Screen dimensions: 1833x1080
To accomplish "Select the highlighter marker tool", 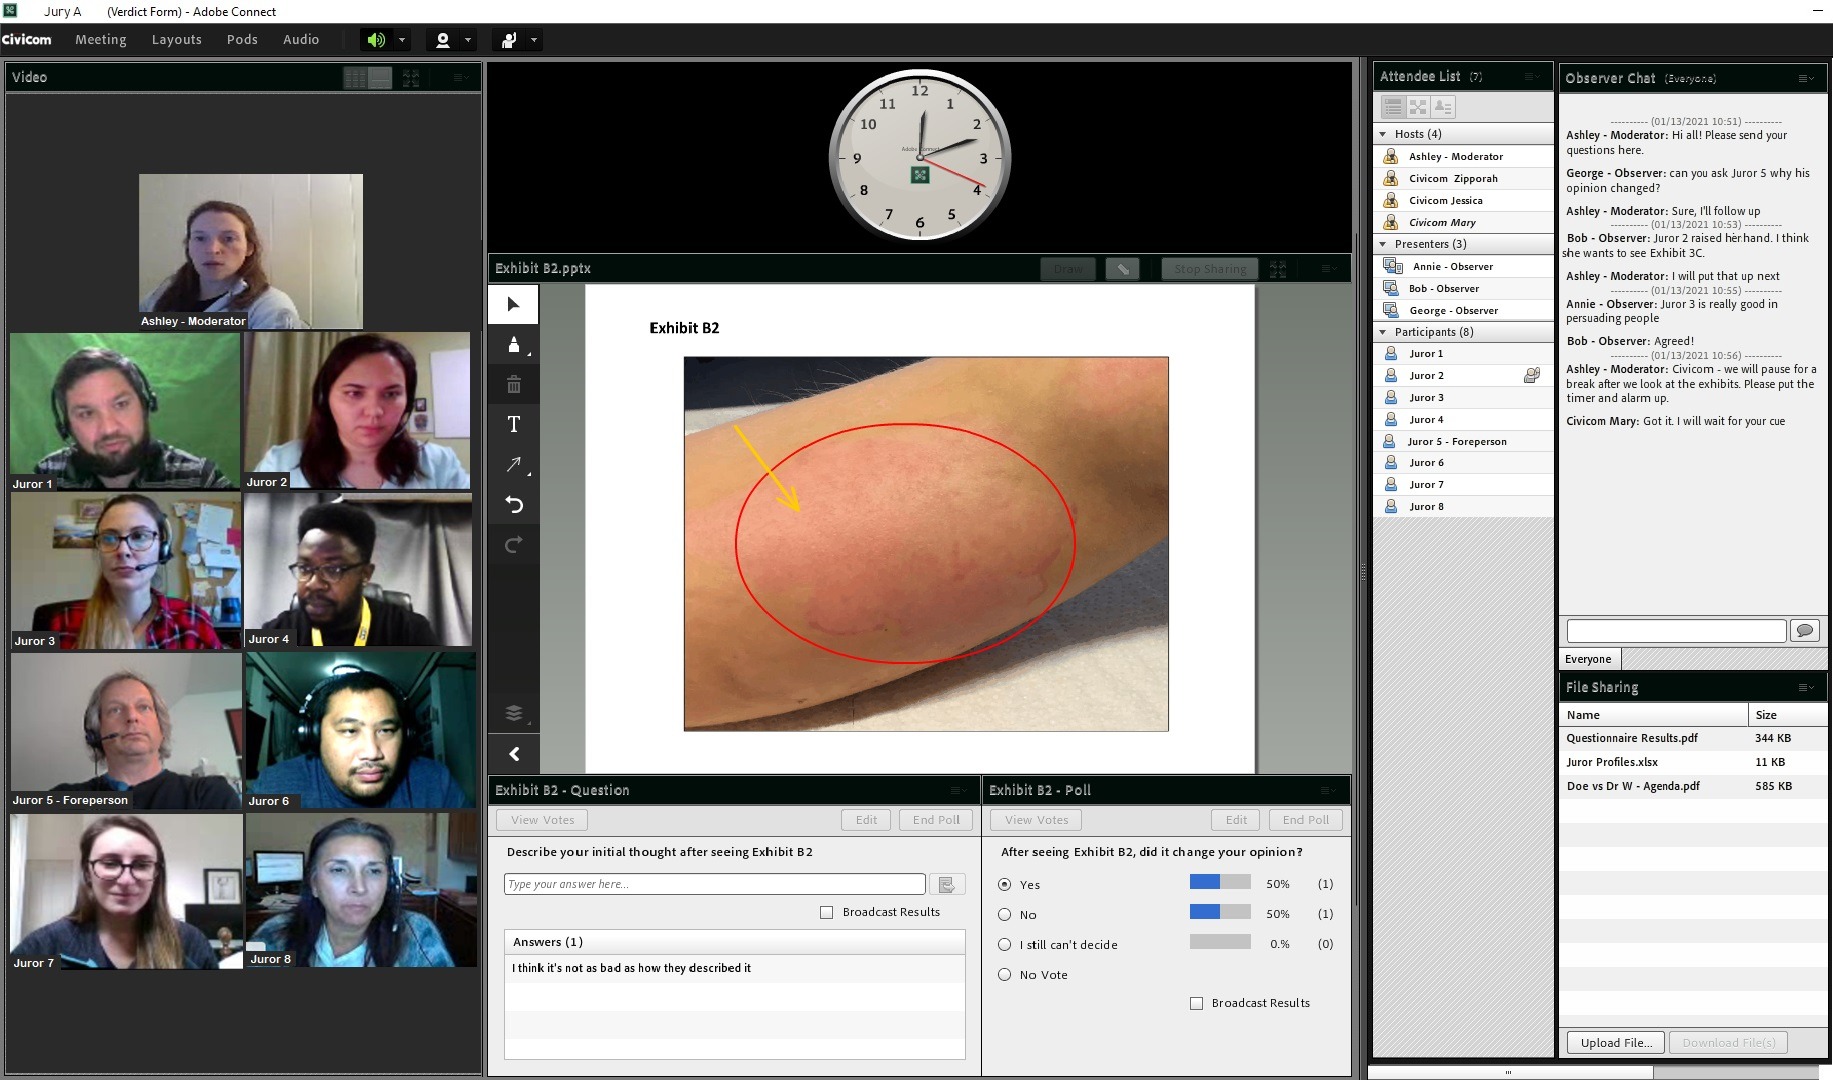I will 513,345.
